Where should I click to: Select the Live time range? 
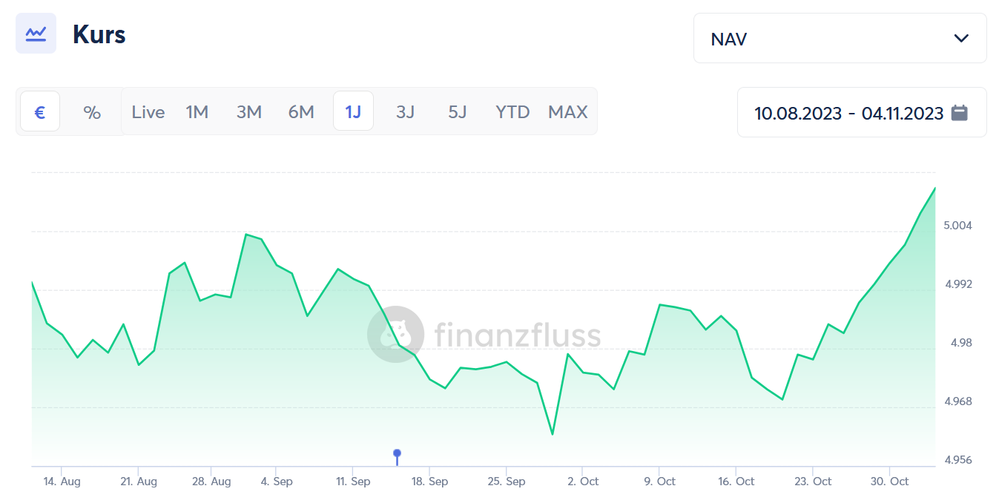[x=148, y=112]
